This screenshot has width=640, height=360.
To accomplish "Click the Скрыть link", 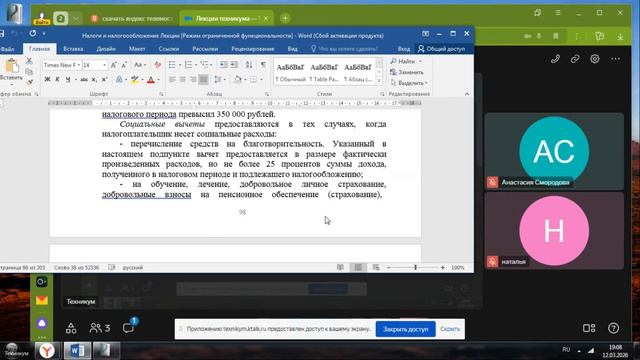I will (450, 329).
